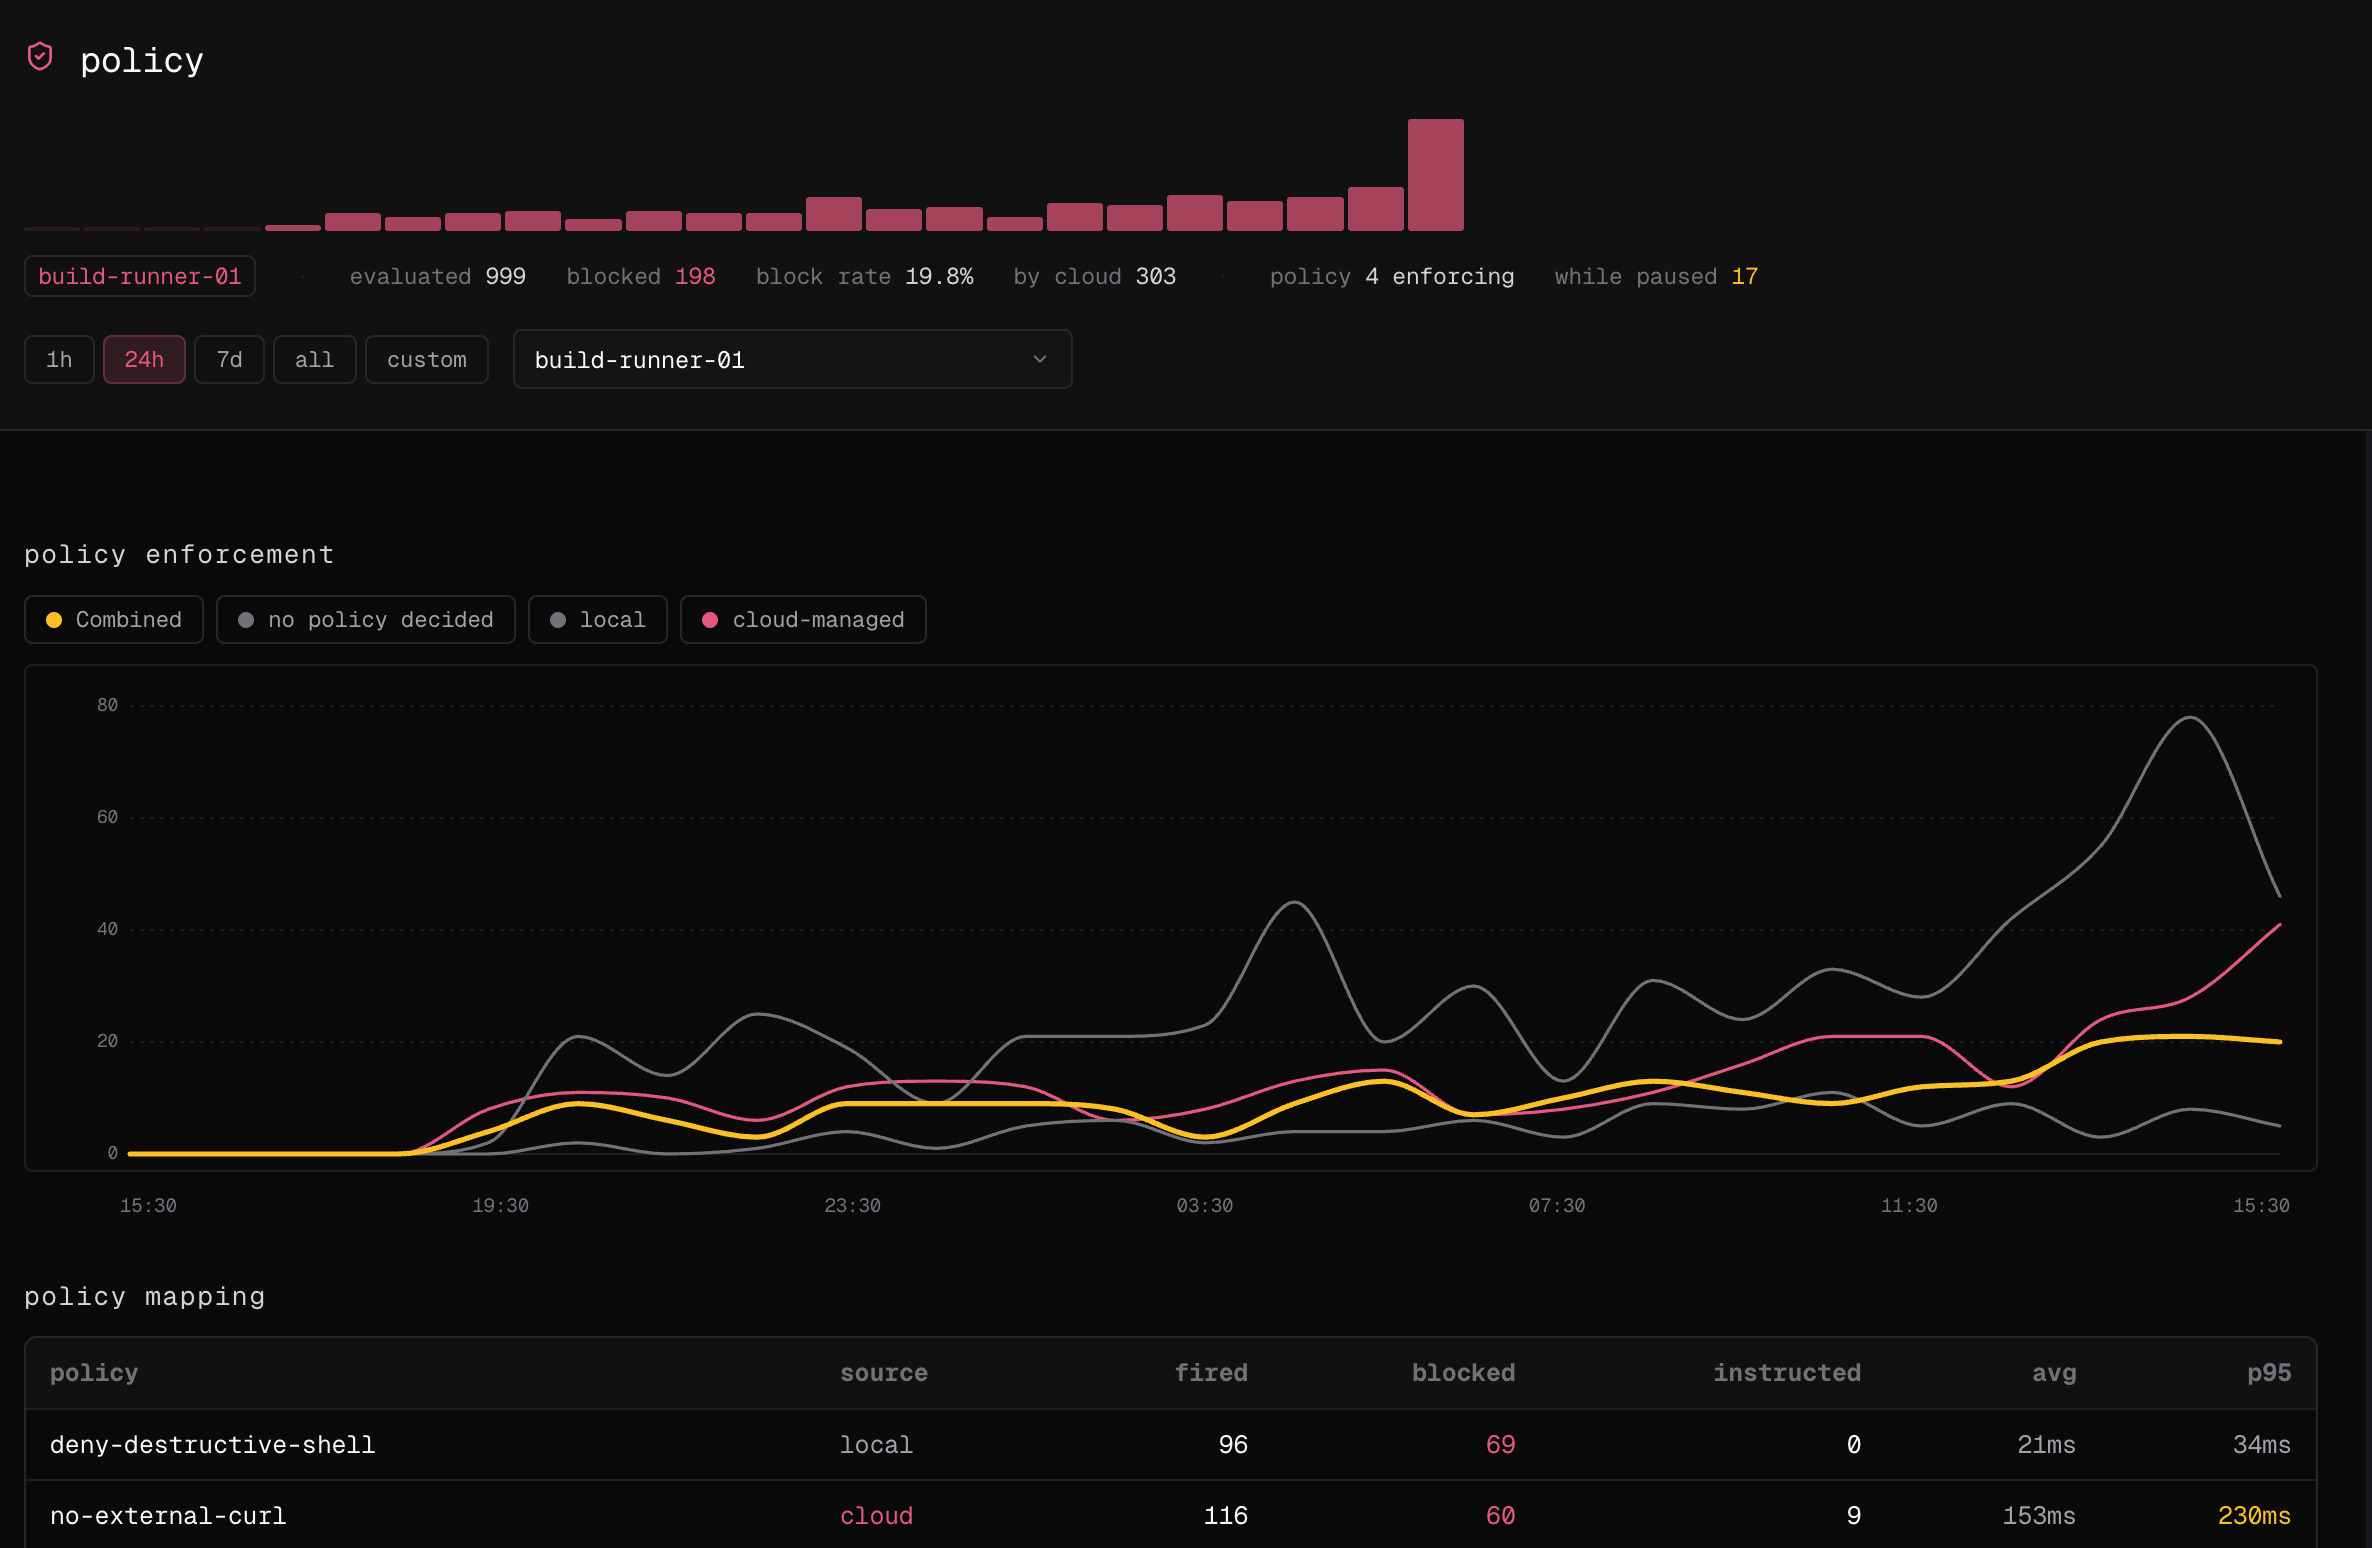Toggle the no policy decided series
The height and width of the screenshot is (1548, 2372).
click(x=366, y=620)
